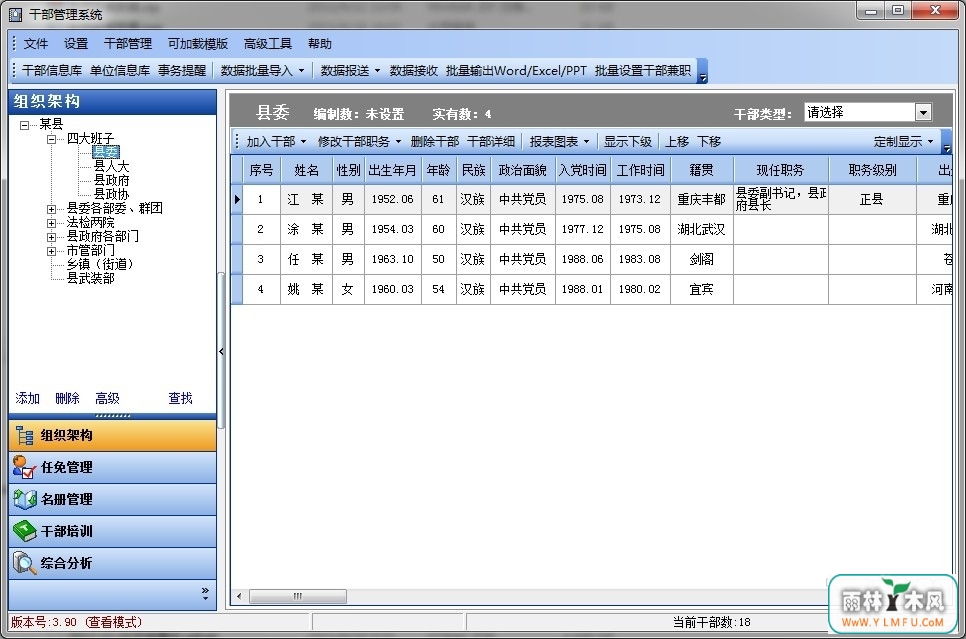Click 上移 button
This screenshot has height=639, width=966.
coord(677,142)
